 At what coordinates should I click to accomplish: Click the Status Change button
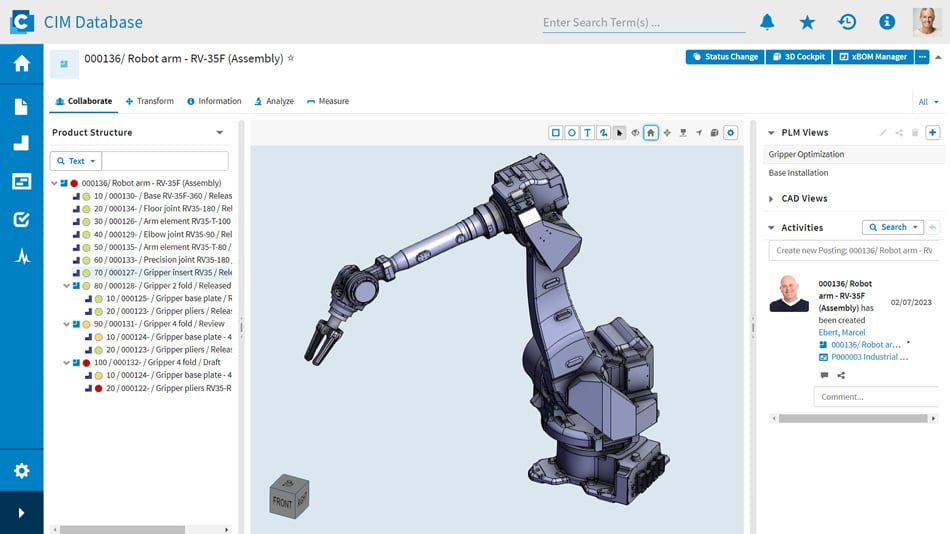point(724,57)
